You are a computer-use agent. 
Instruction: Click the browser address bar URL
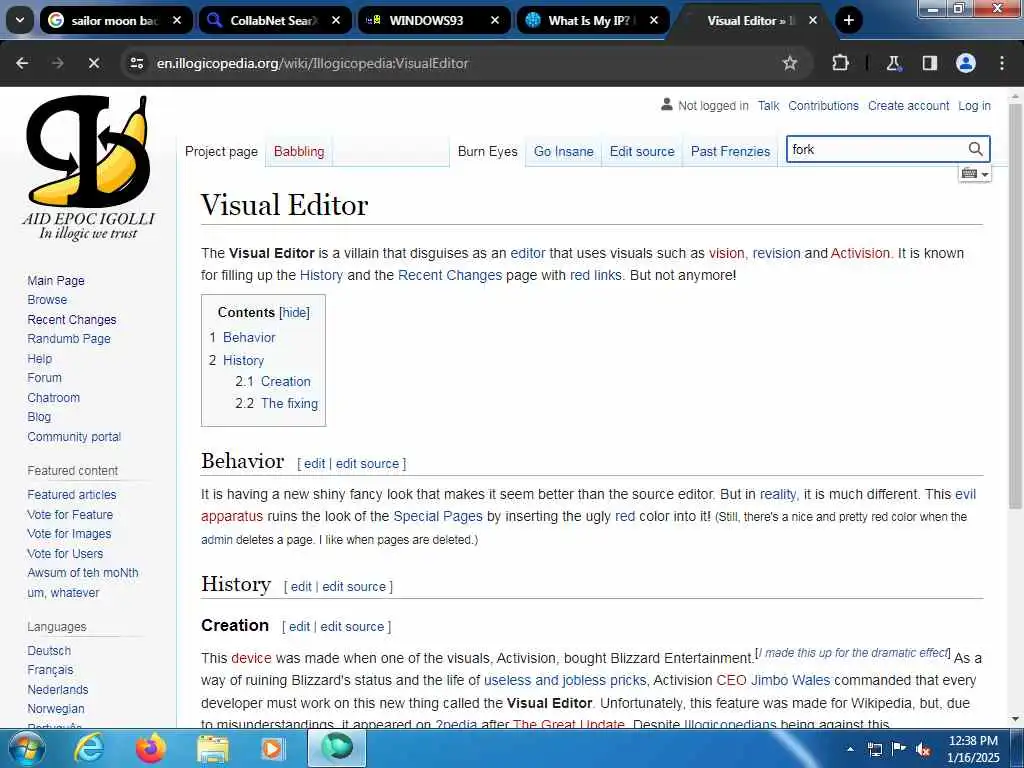coord(312,63)
